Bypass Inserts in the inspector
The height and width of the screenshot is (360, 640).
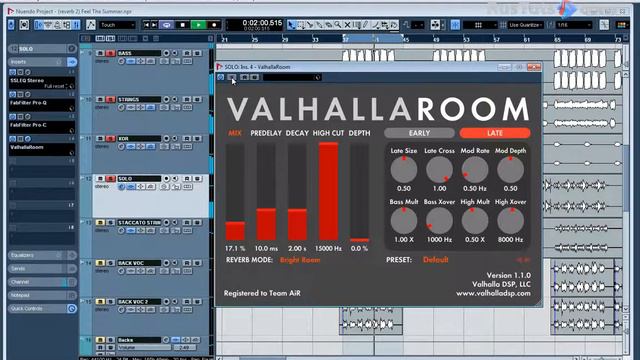click(60, 62)
